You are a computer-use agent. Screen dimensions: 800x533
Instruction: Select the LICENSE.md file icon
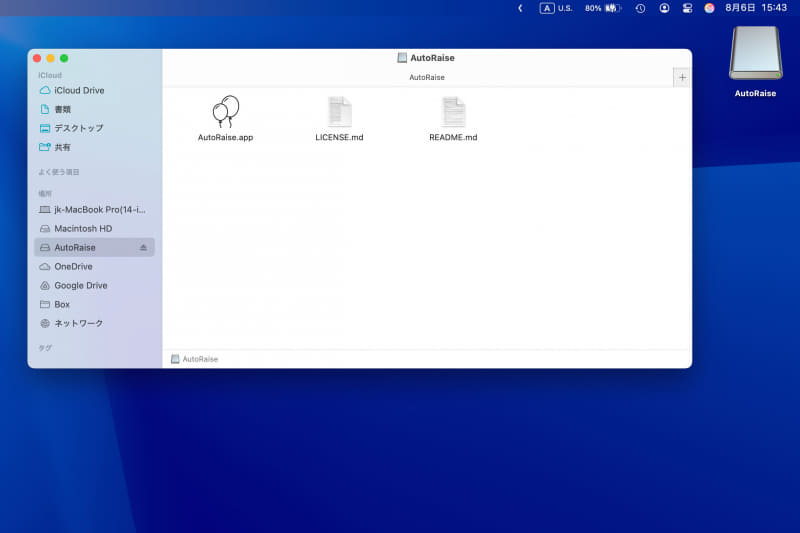click(x=339, y=111)
